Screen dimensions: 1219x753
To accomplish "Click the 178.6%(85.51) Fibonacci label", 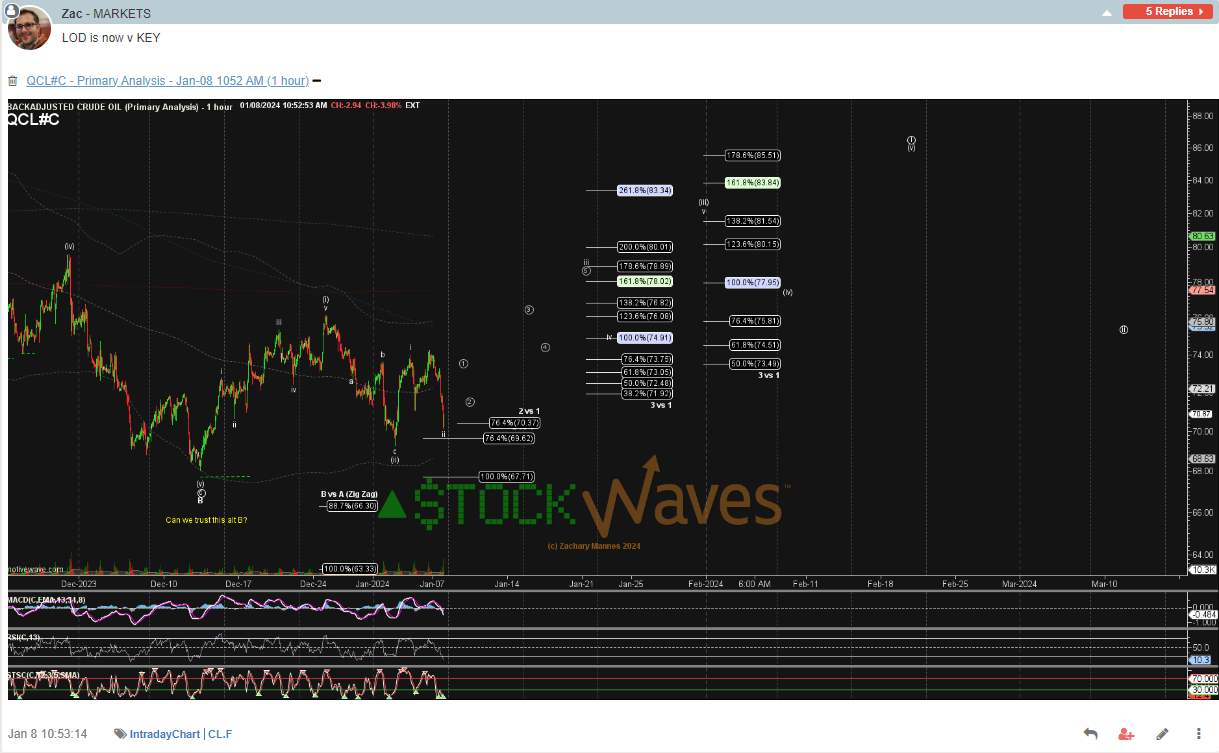I will [x=753, y=155].
